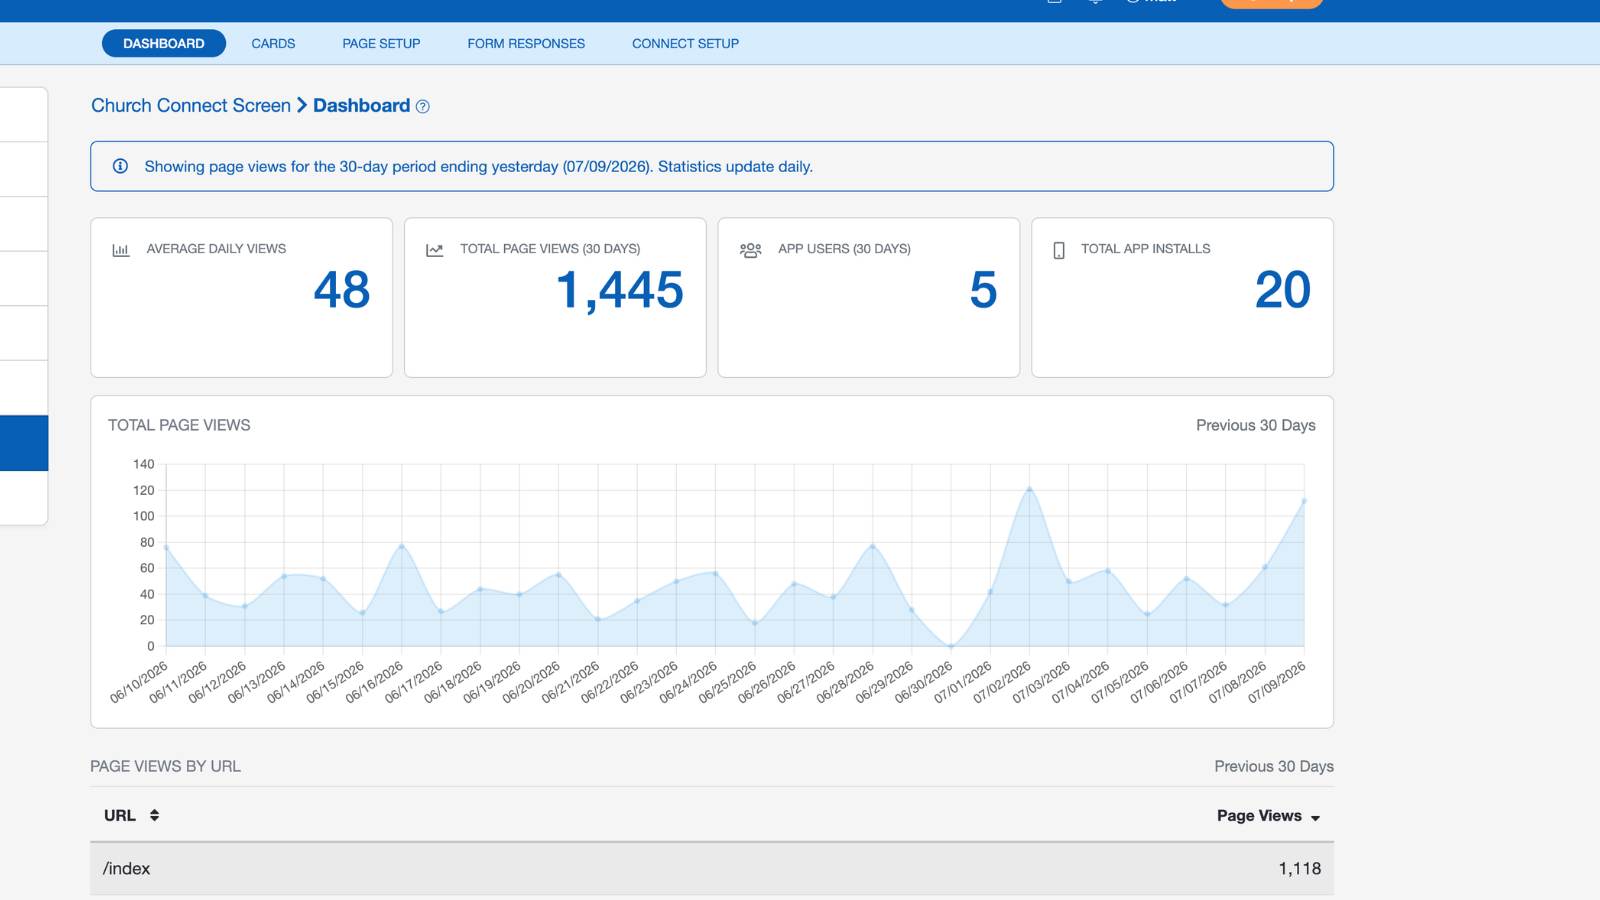
Task: Click the help icon beside Dashboard
Action: pyautogui.click(x=423, y=107)
